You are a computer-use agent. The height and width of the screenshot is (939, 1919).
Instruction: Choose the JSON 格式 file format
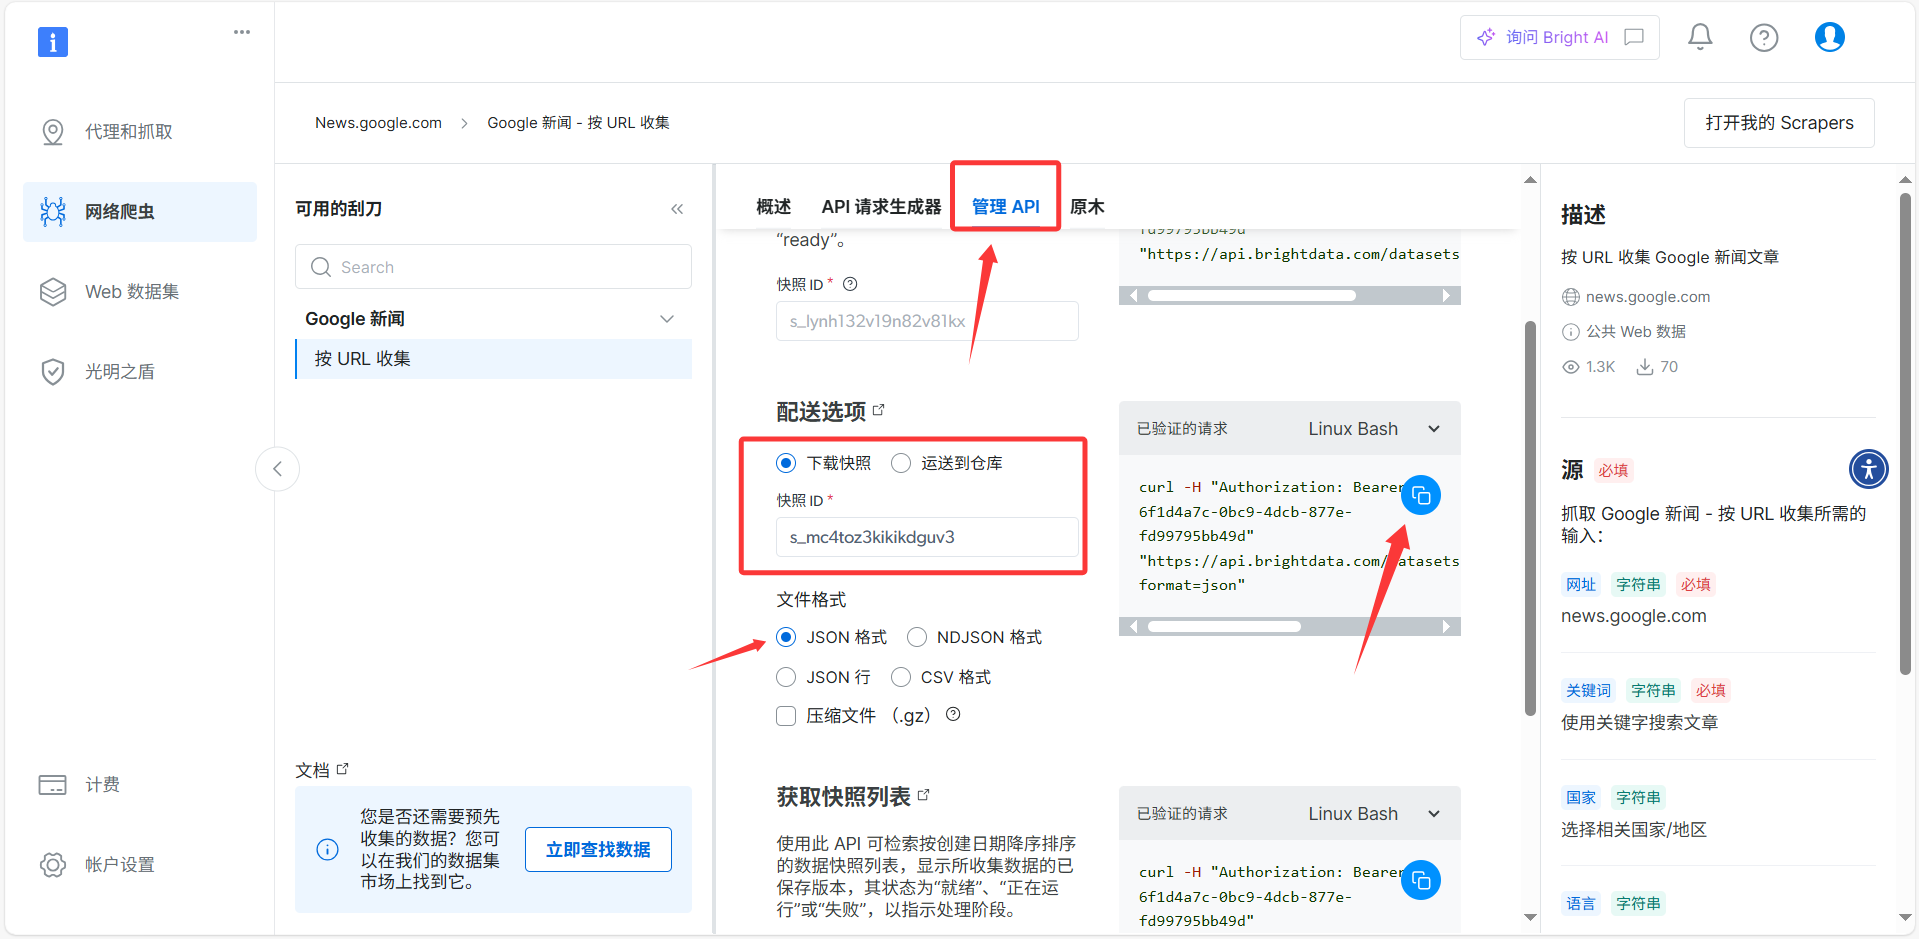pyautogui.click(x=786, y=637)
